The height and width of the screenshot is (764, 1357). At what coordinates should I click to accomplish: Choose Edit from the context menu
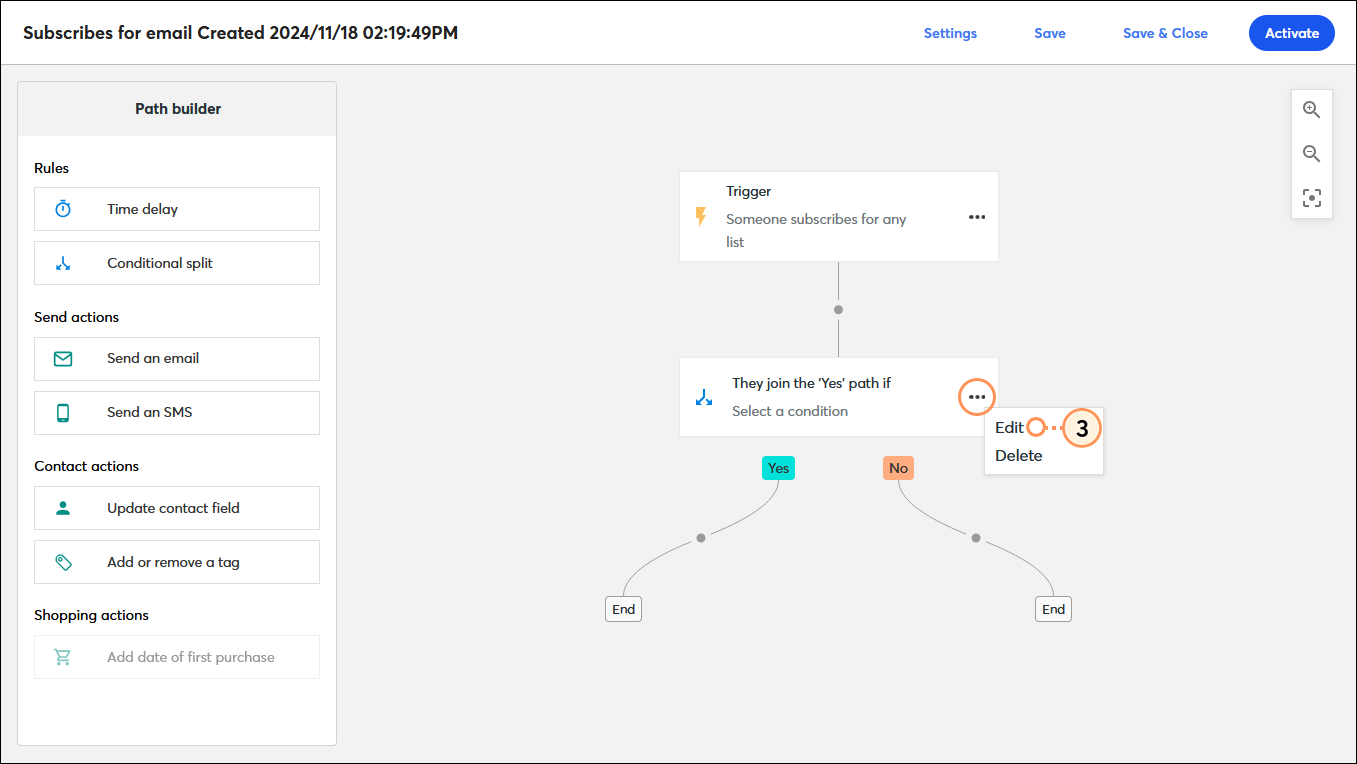click(x=1009, y=427)
